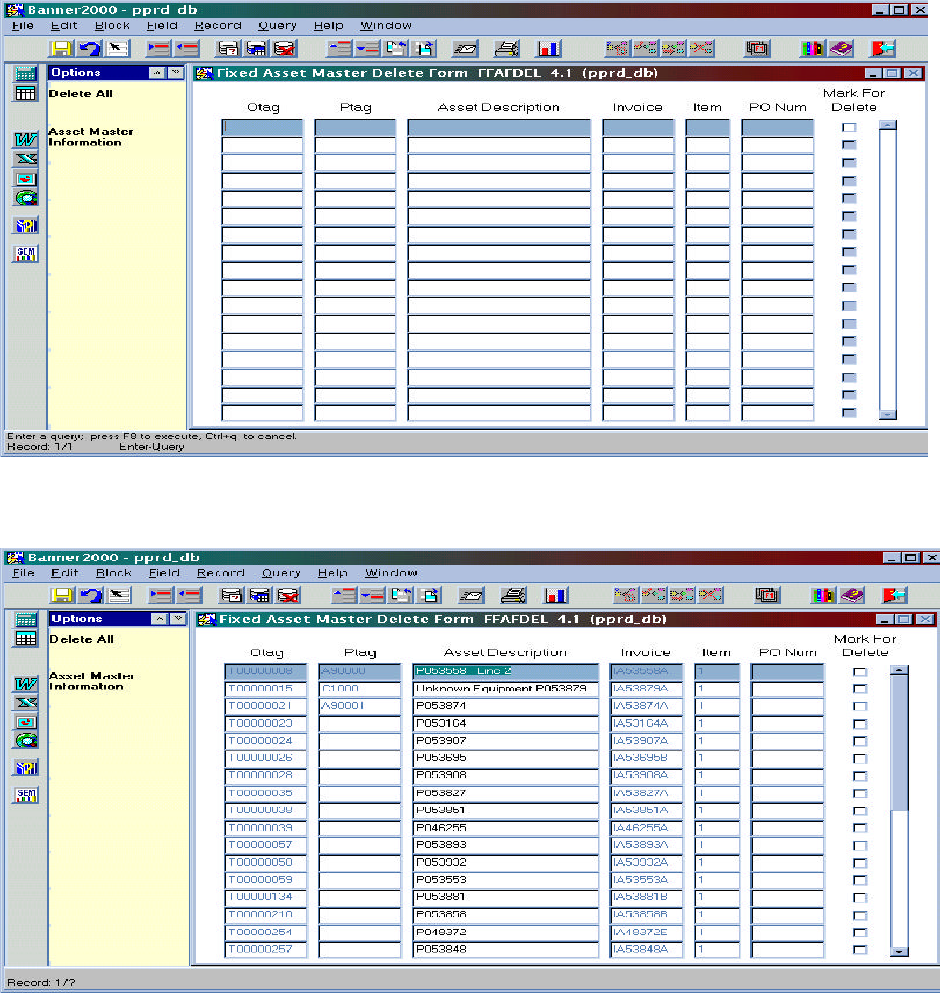Click Select icon in the empty query window toolbar
The image size is (940, 993).
(x=118, y=49)
